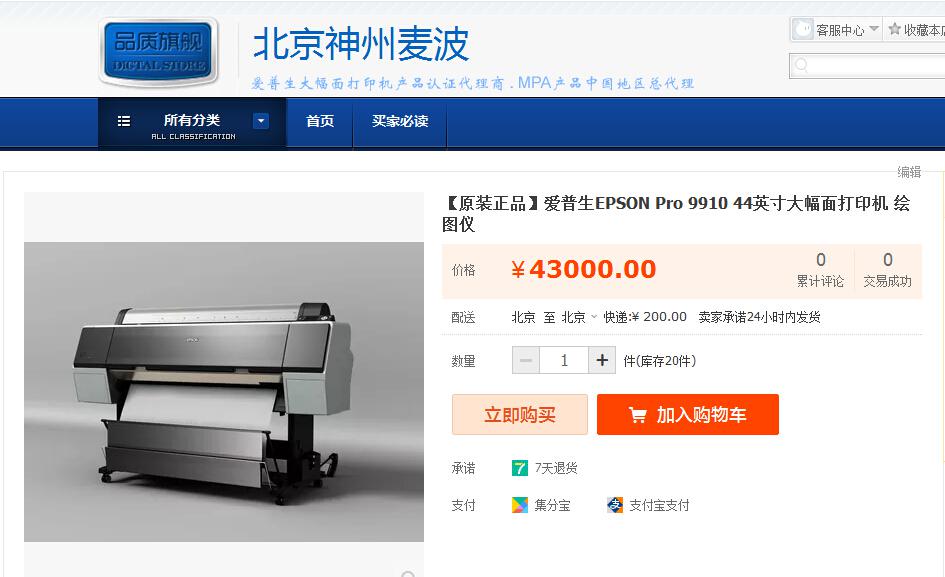Click the 立即购买 button
Viewport: 945px width, 577px height.
point(520,415)
